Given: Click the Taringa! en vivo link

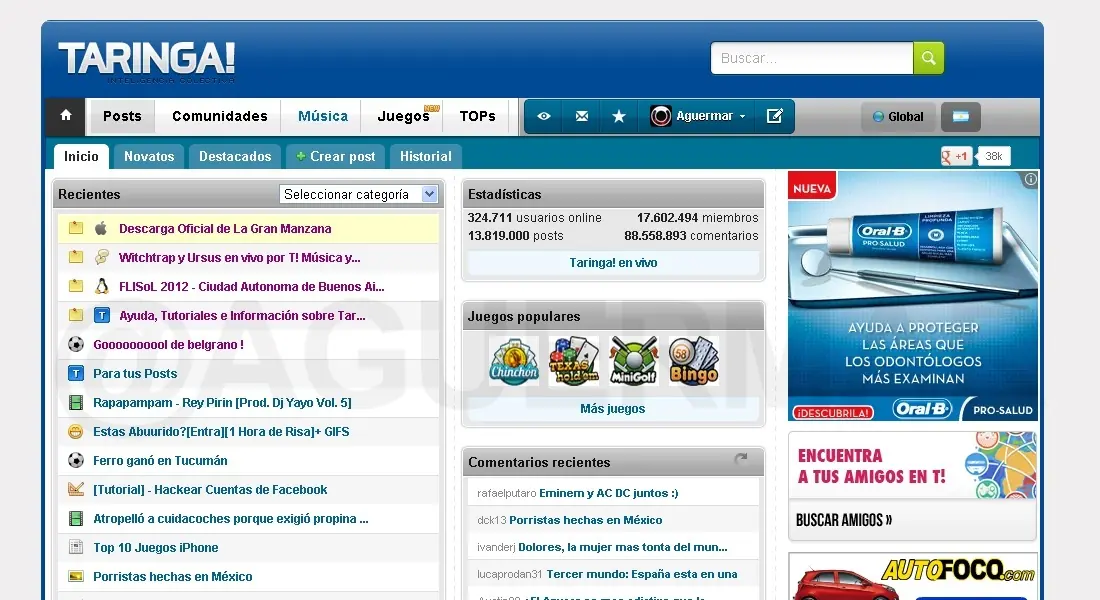Looking at the screenshot, I should [613, 262].
